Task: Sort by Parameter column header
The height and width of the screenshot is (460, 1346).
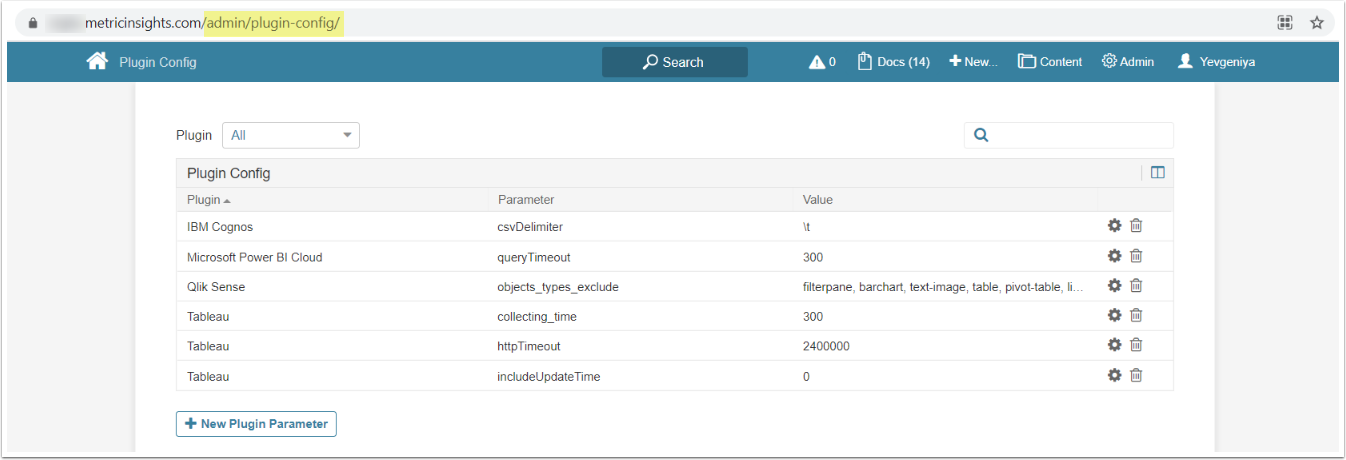Action: 526,200
